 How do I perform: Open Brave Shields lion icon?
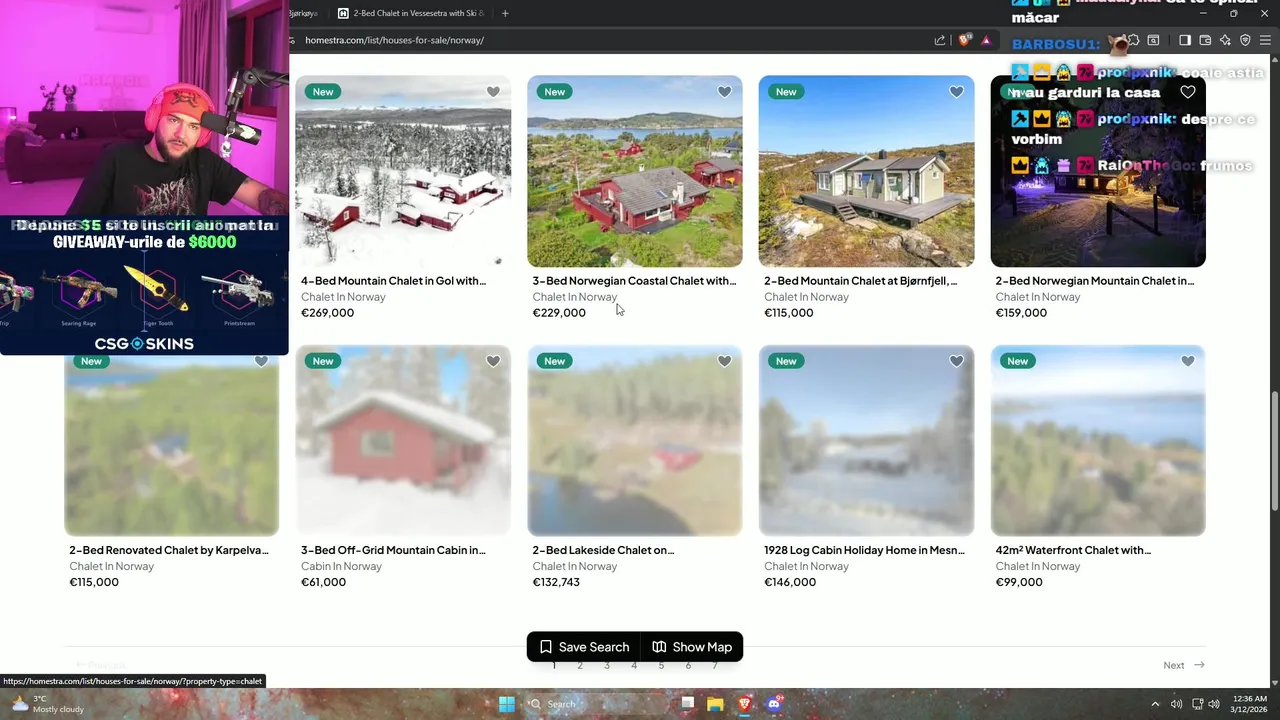966,40
